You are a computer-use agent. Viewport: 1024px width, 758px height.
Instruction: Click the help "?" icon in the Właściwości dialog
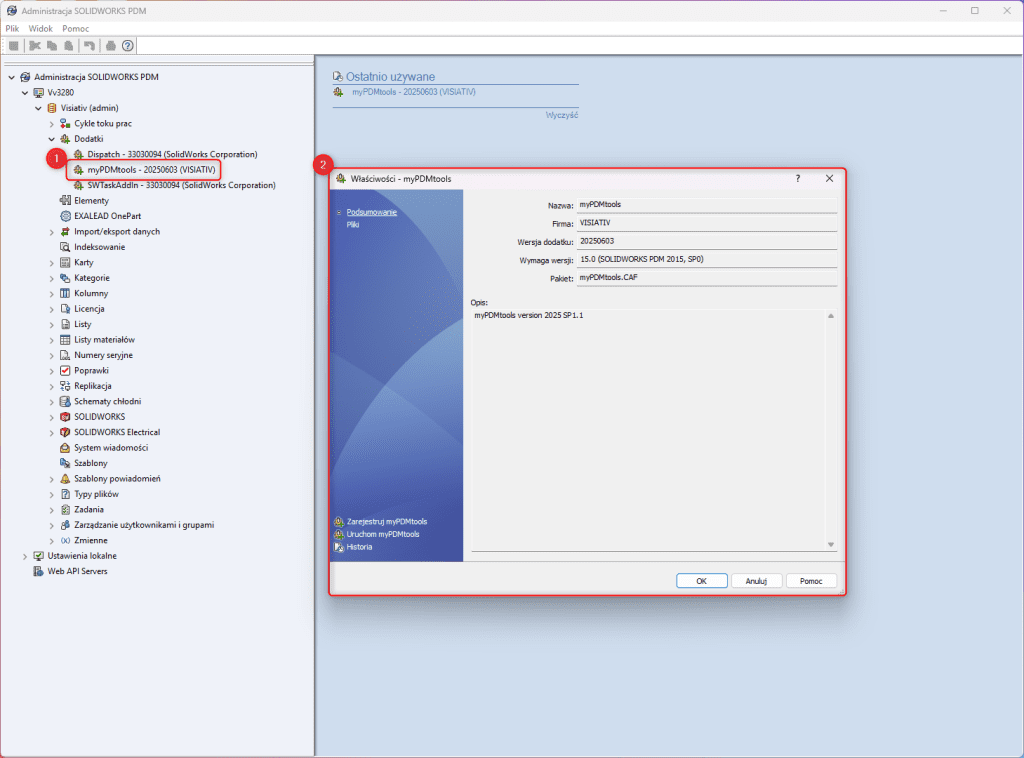pyautogui.click(x=797, y=178)
